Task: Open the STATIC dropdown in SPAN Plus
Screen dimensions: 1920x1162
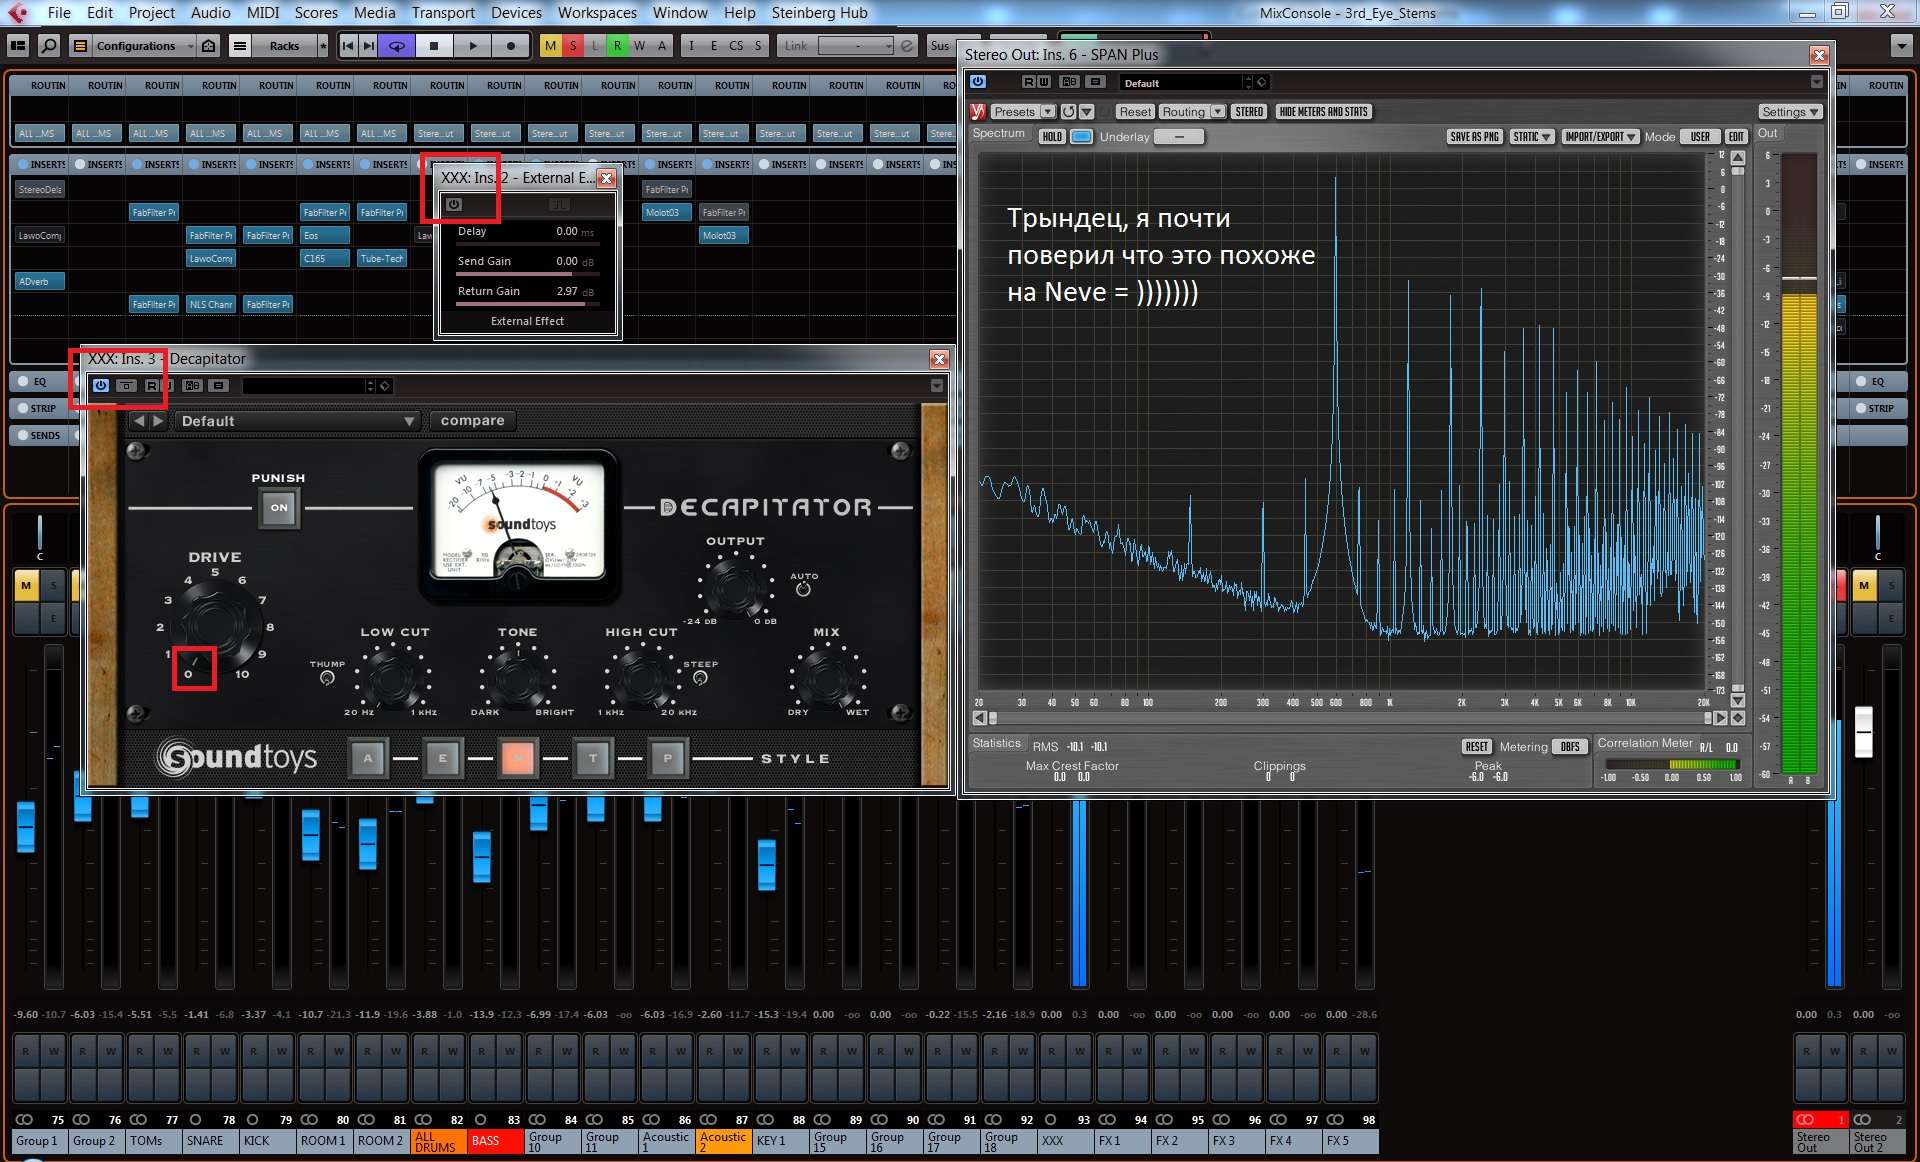Action: click(1531, 137)
